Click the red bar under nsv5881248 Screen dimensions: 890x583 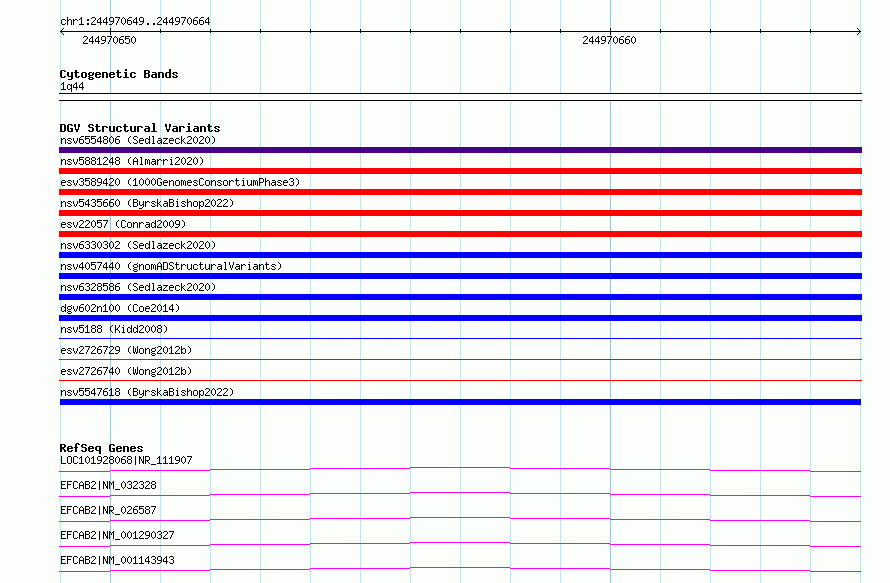point(460,171)
